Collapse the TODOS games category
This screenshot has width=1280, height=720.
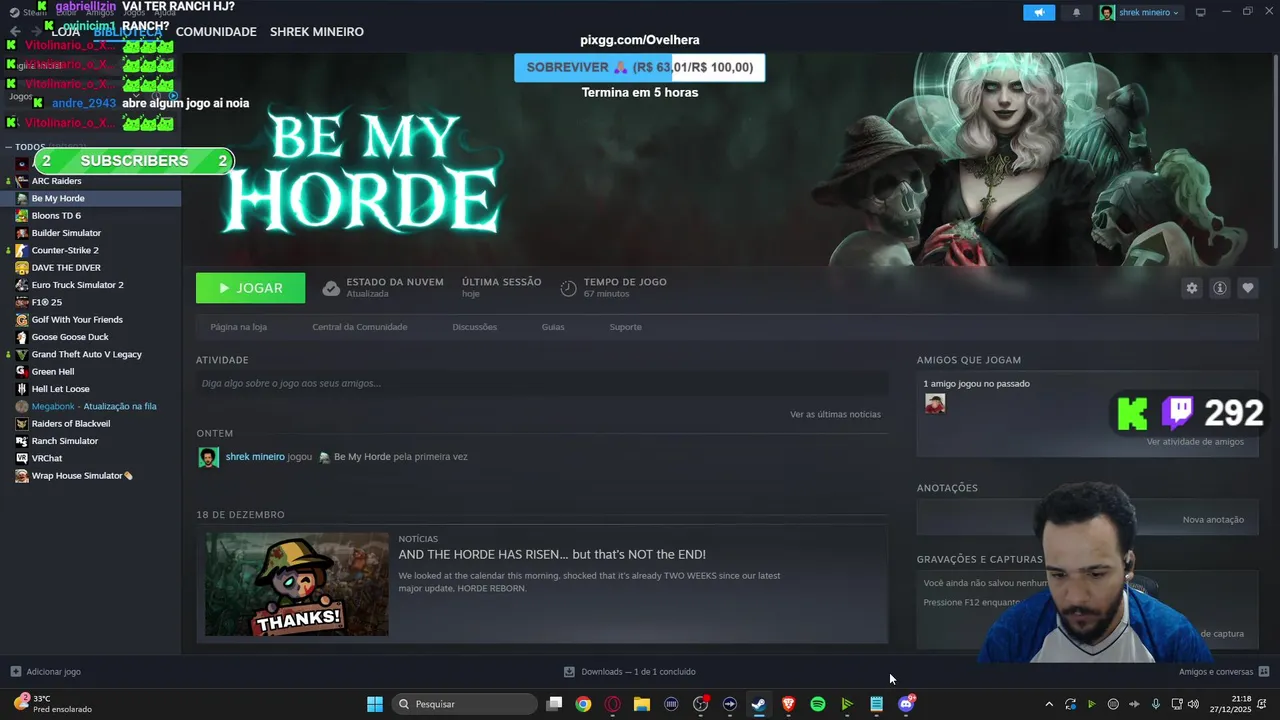click(x=9, y=147)
